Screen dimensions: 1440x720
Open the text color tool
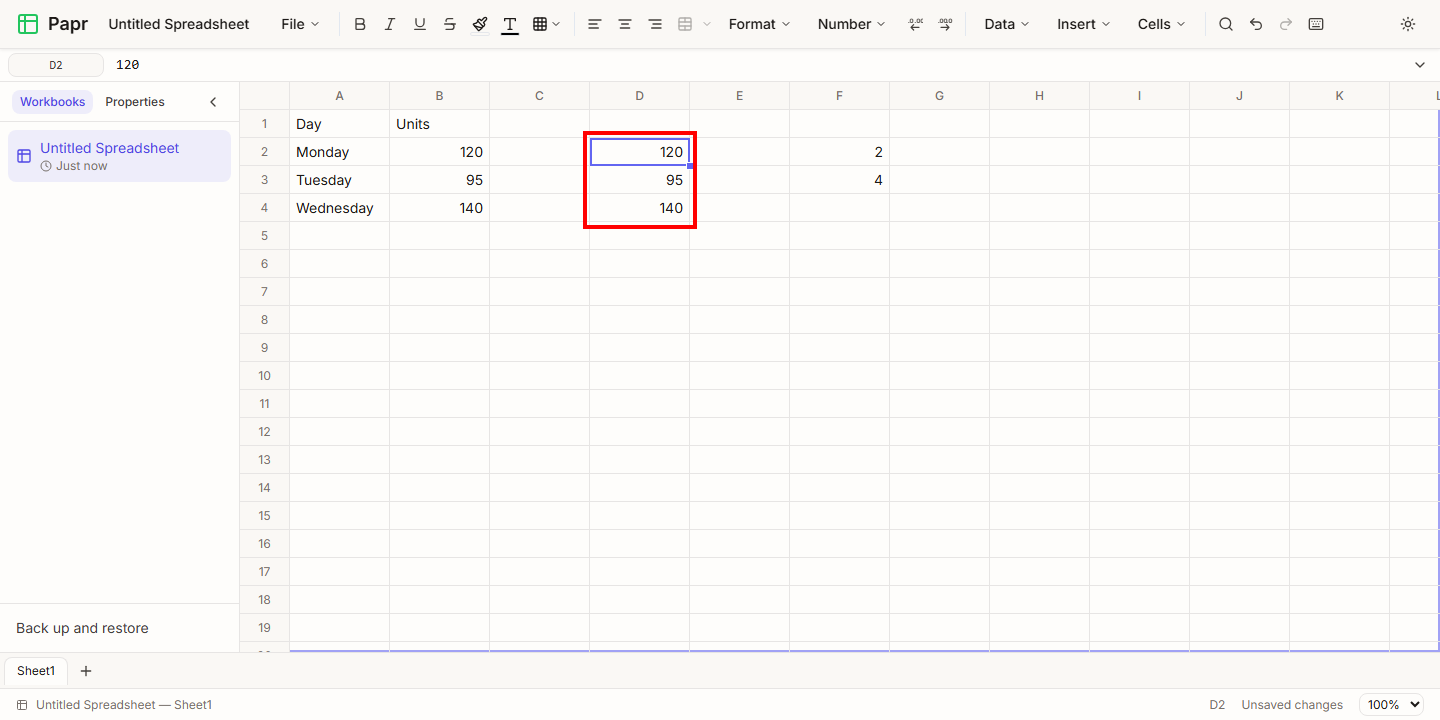(x=510, y=24)
